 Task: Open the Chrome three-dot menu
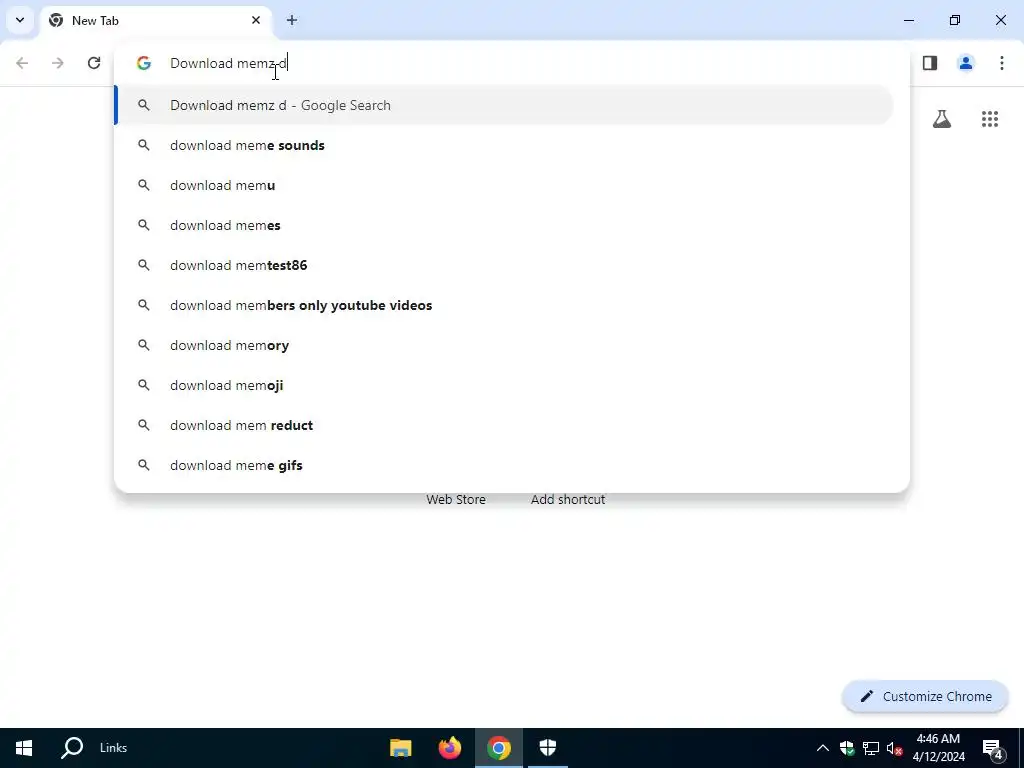click(x=1002, y=63)
